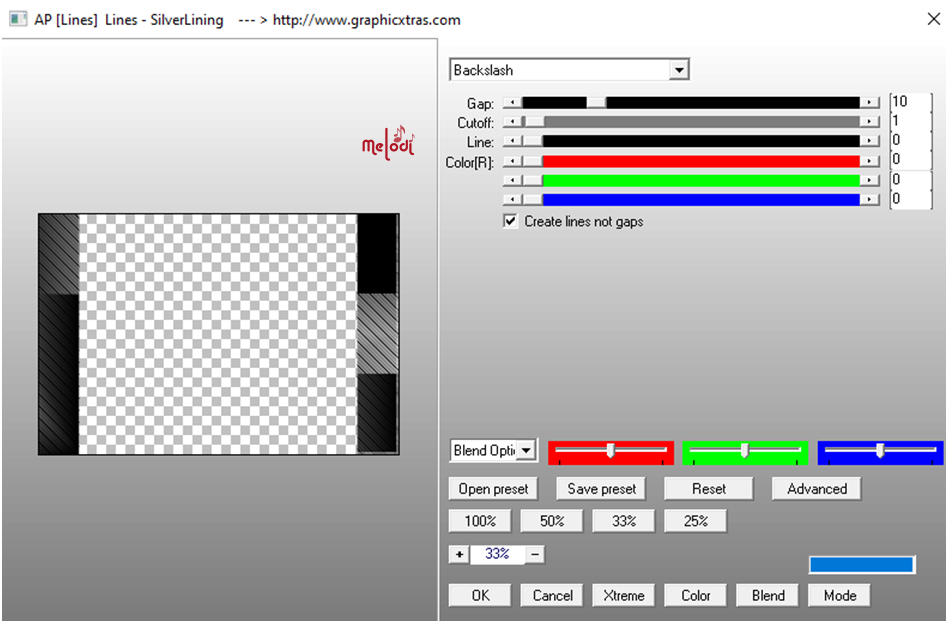Click the Blend button
The width and height of the screenshot is (948, 623).
click(768, 595)
